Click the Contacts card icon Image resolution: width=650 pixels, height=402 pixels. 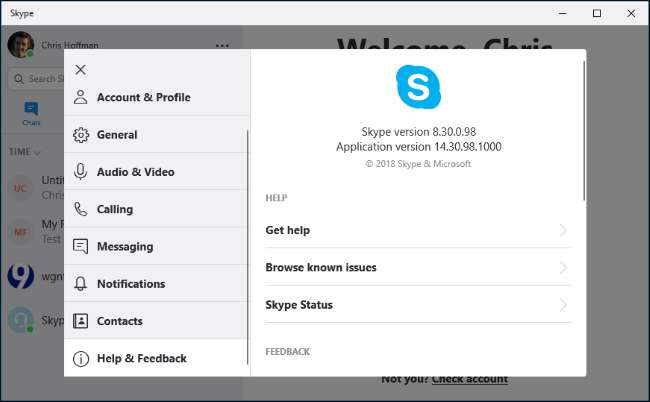click(x=80, y=321)
